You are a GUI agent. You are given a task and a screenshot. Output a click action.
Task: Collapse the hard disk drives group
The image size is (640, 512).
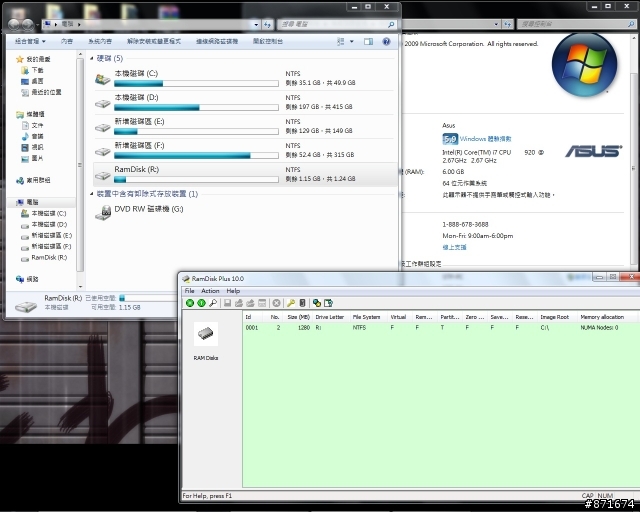click(91, 58)
